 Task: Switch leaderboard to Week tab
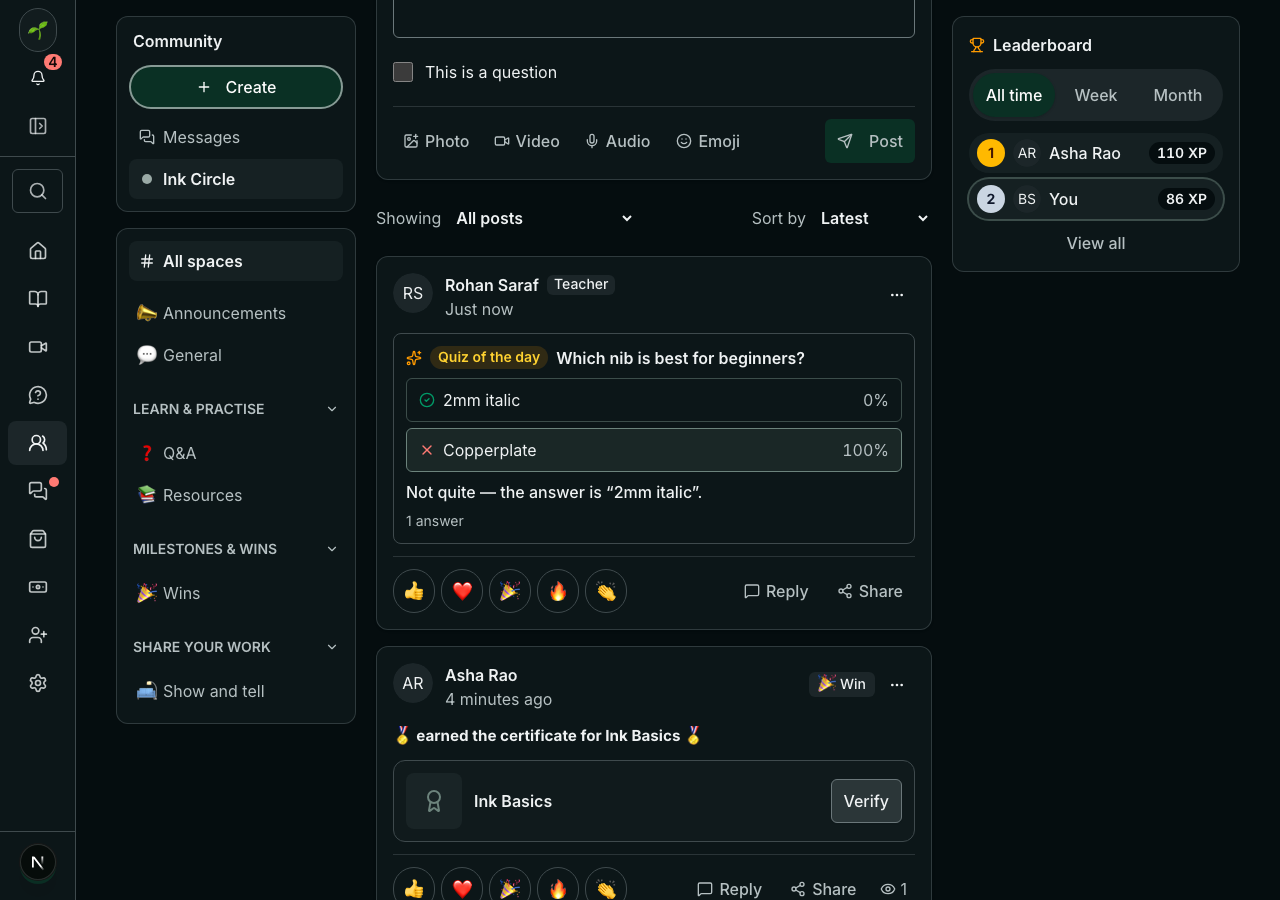click(1096, 95)
